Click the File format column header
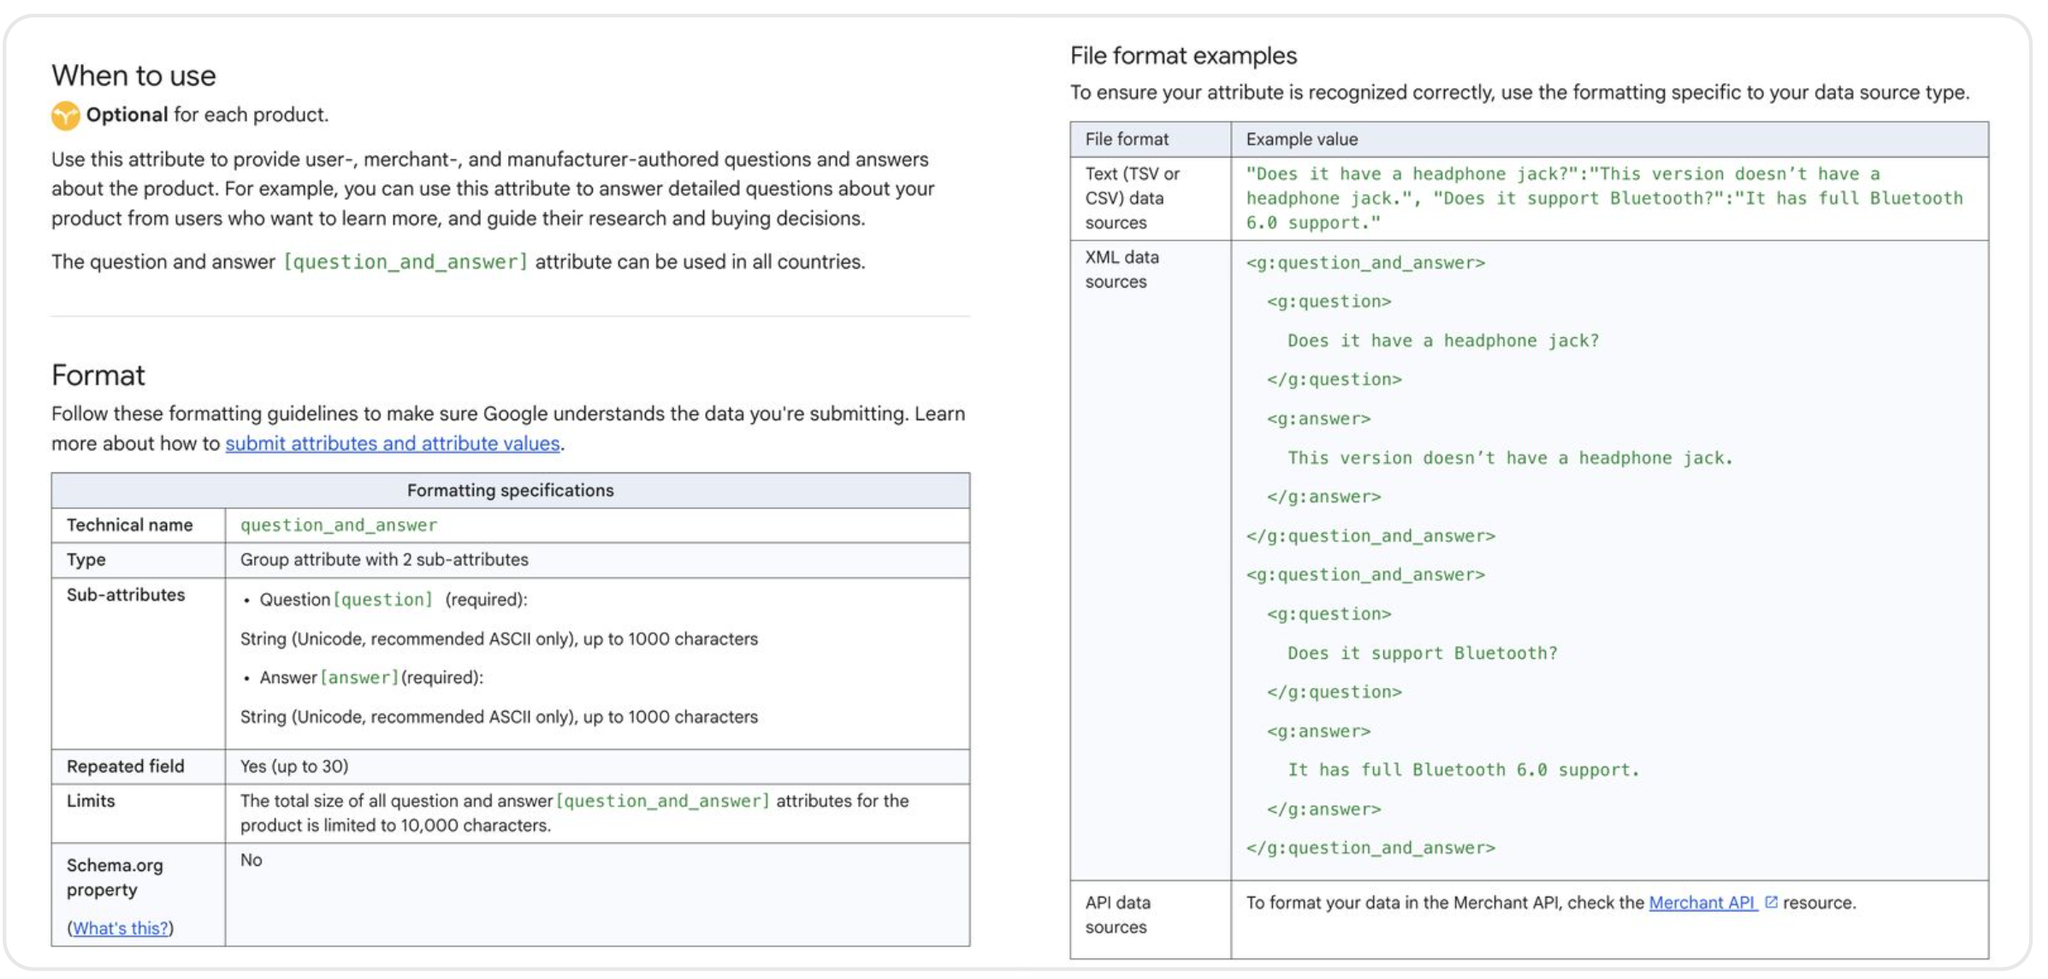Screen dimensions: 2048x979 (x=1127, y=139)
